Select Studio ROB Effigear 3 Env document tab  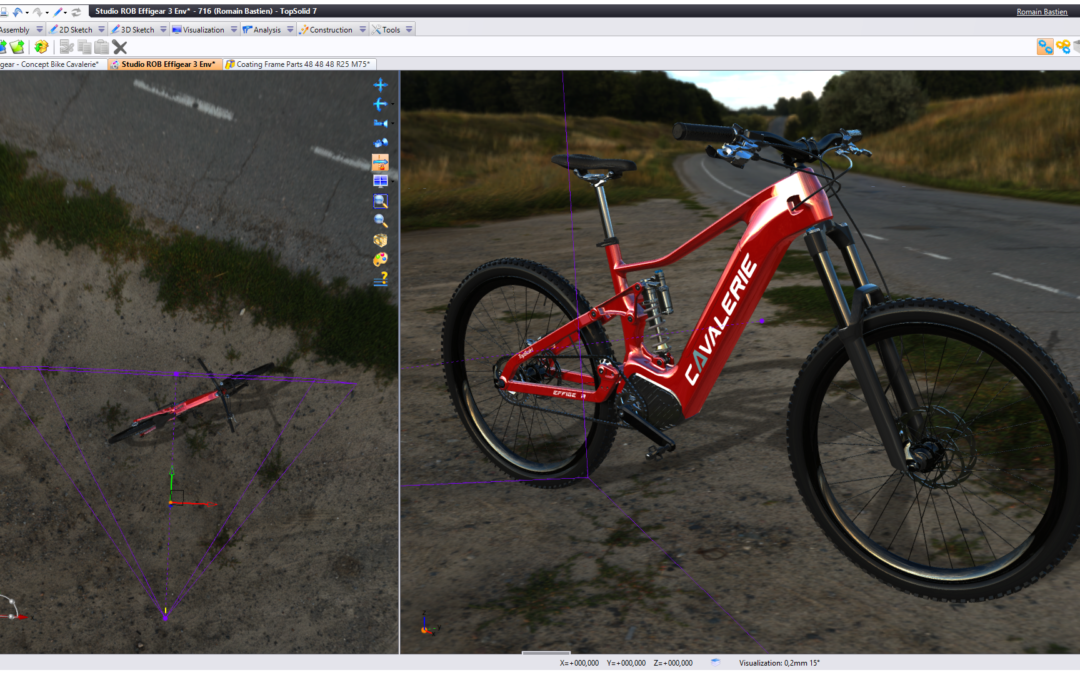[x=164, y=64]
